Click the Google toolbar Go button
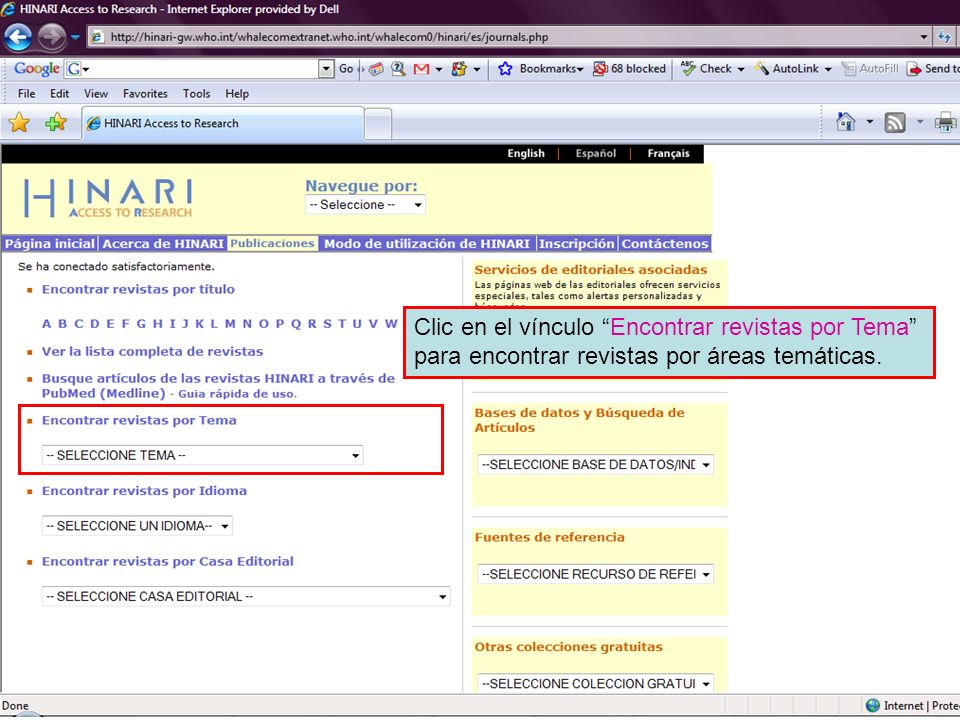 tap(346, 69)
